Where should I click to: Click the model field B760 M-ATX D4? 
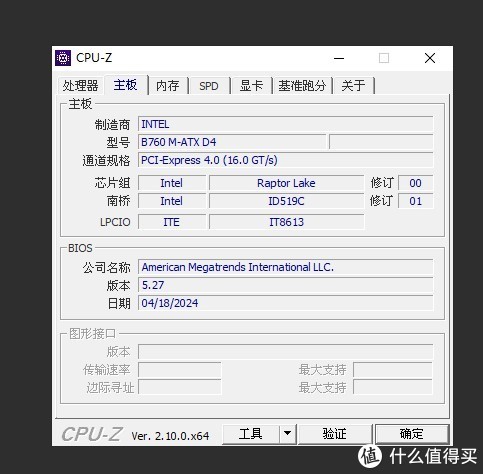(x=232, y=142)
